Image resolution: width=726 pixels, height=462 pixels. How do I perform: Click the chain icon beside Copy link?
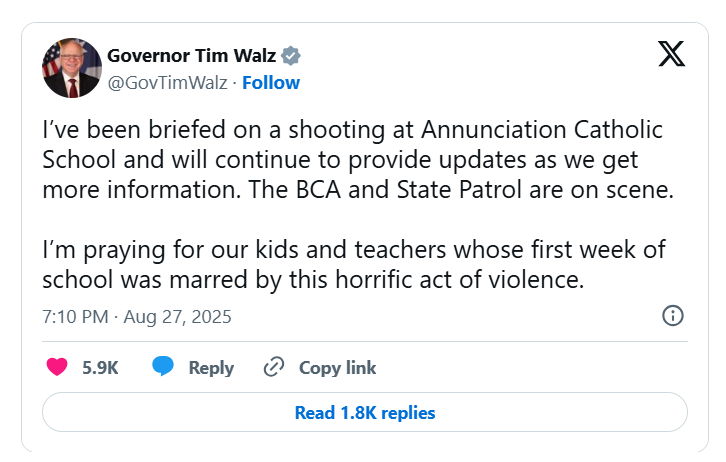click(274, 367)
